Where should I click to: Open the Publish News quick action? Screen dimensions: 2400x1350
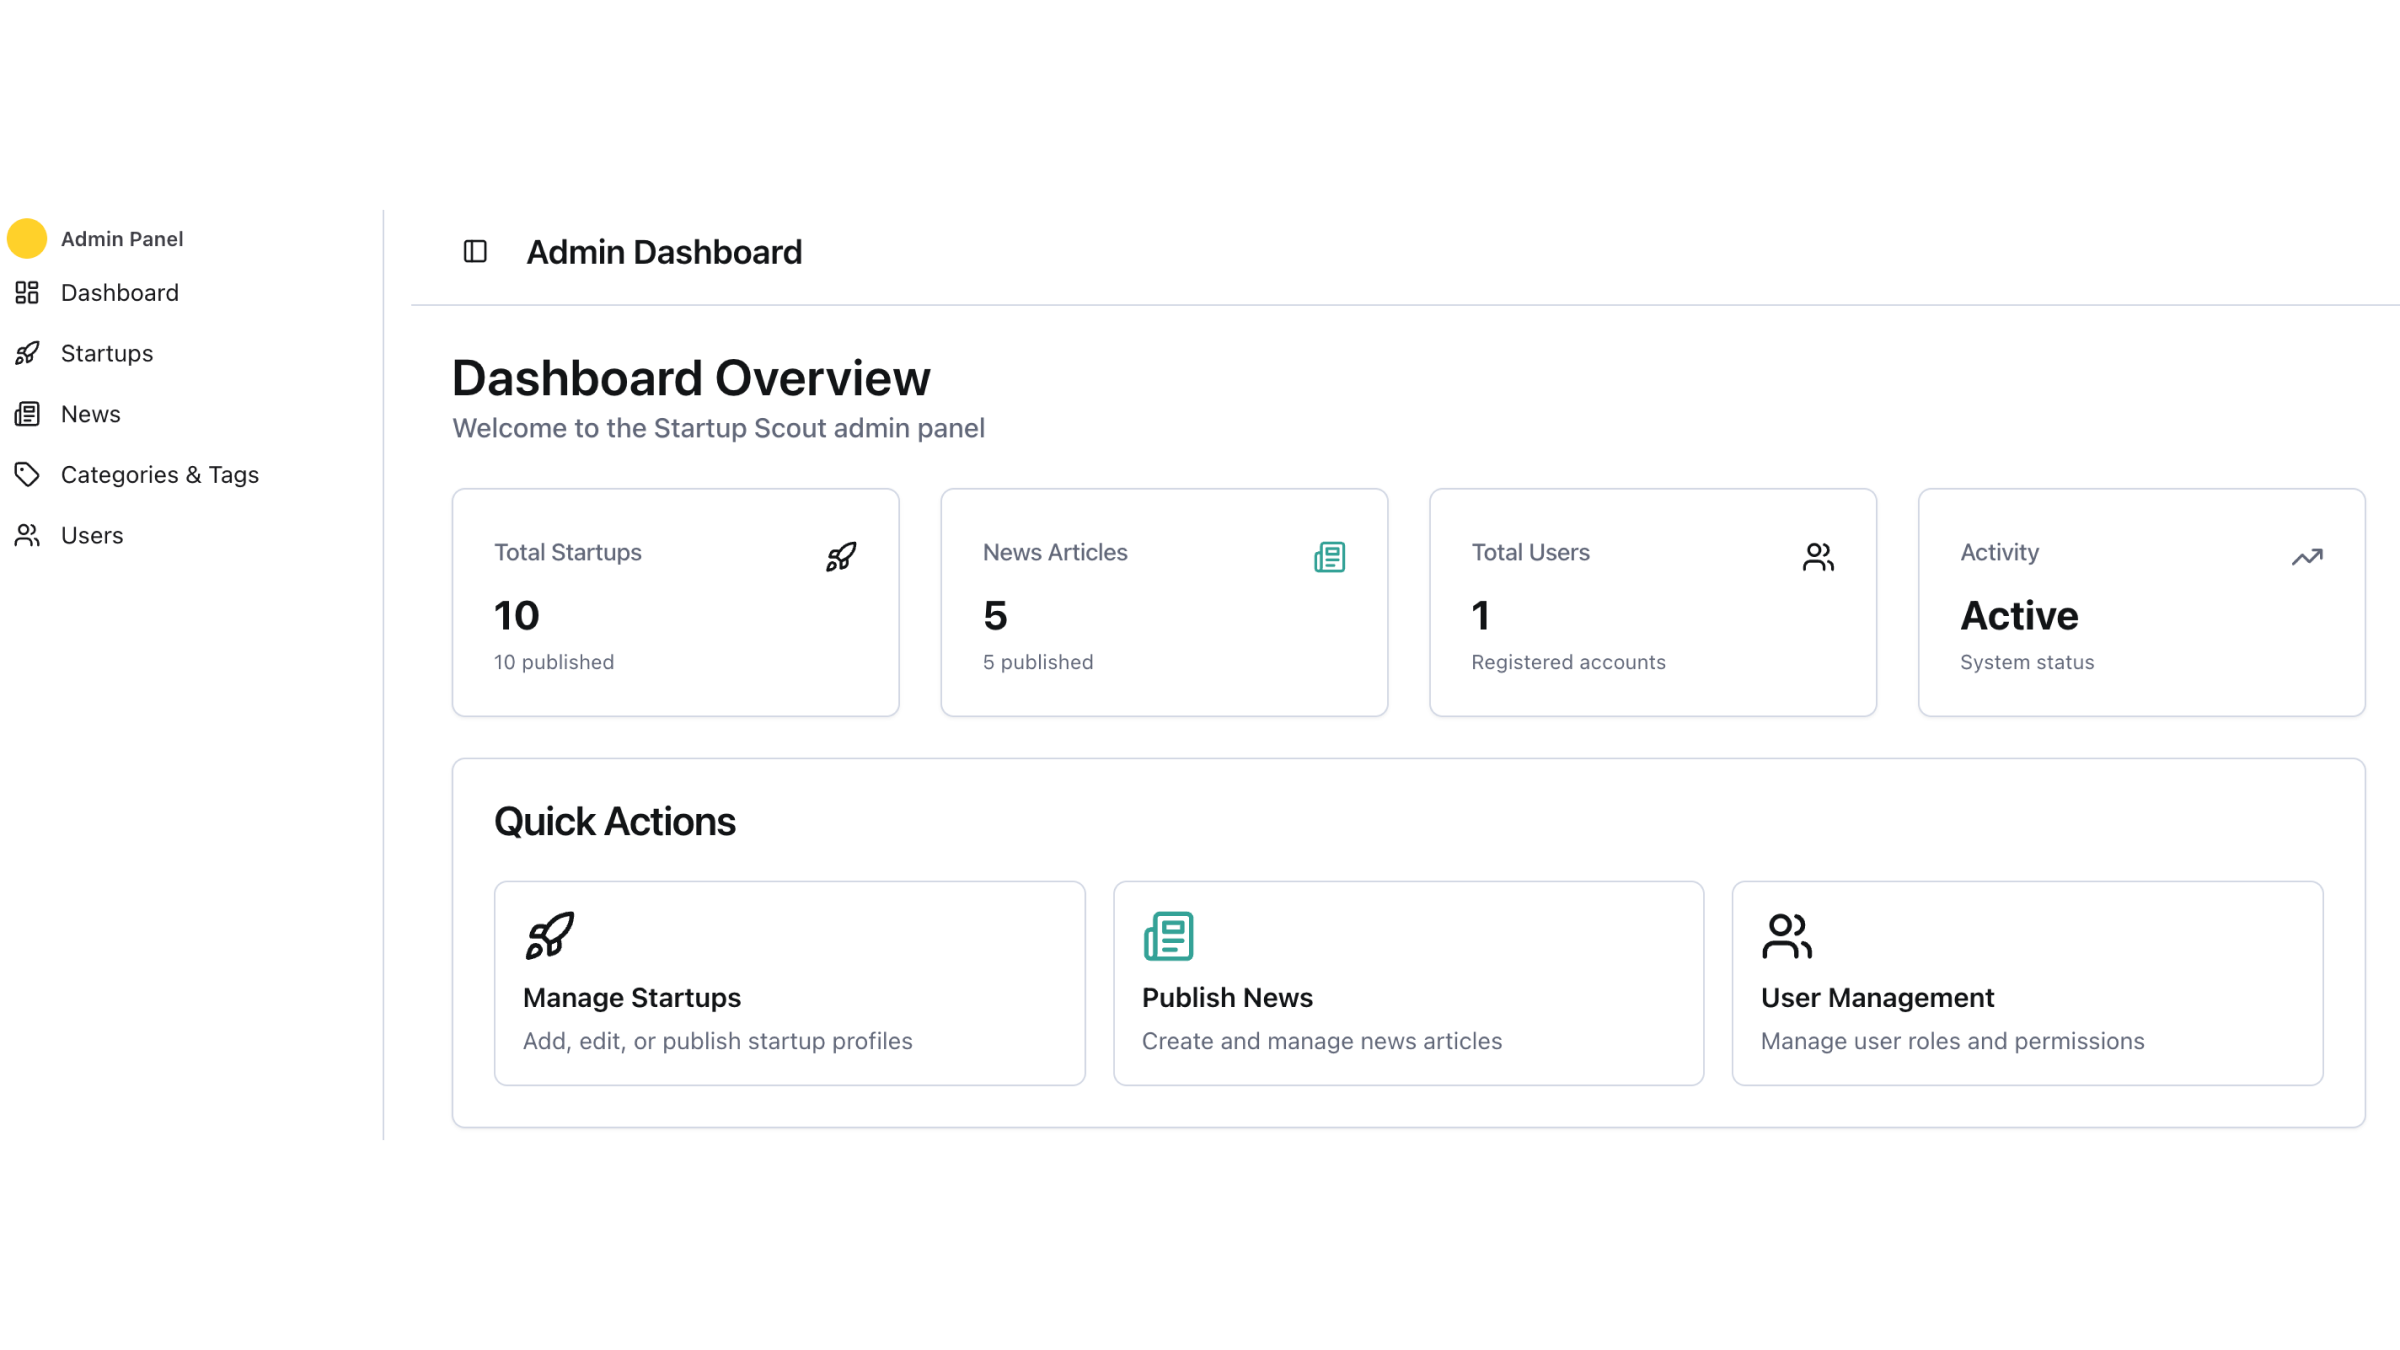point(1408,982)
